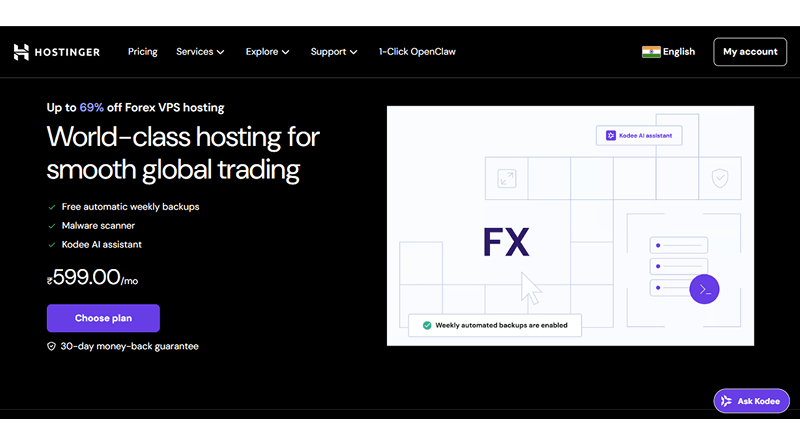
Task: Click the 30-day money-back guarantee text
Action: [130, 346]
